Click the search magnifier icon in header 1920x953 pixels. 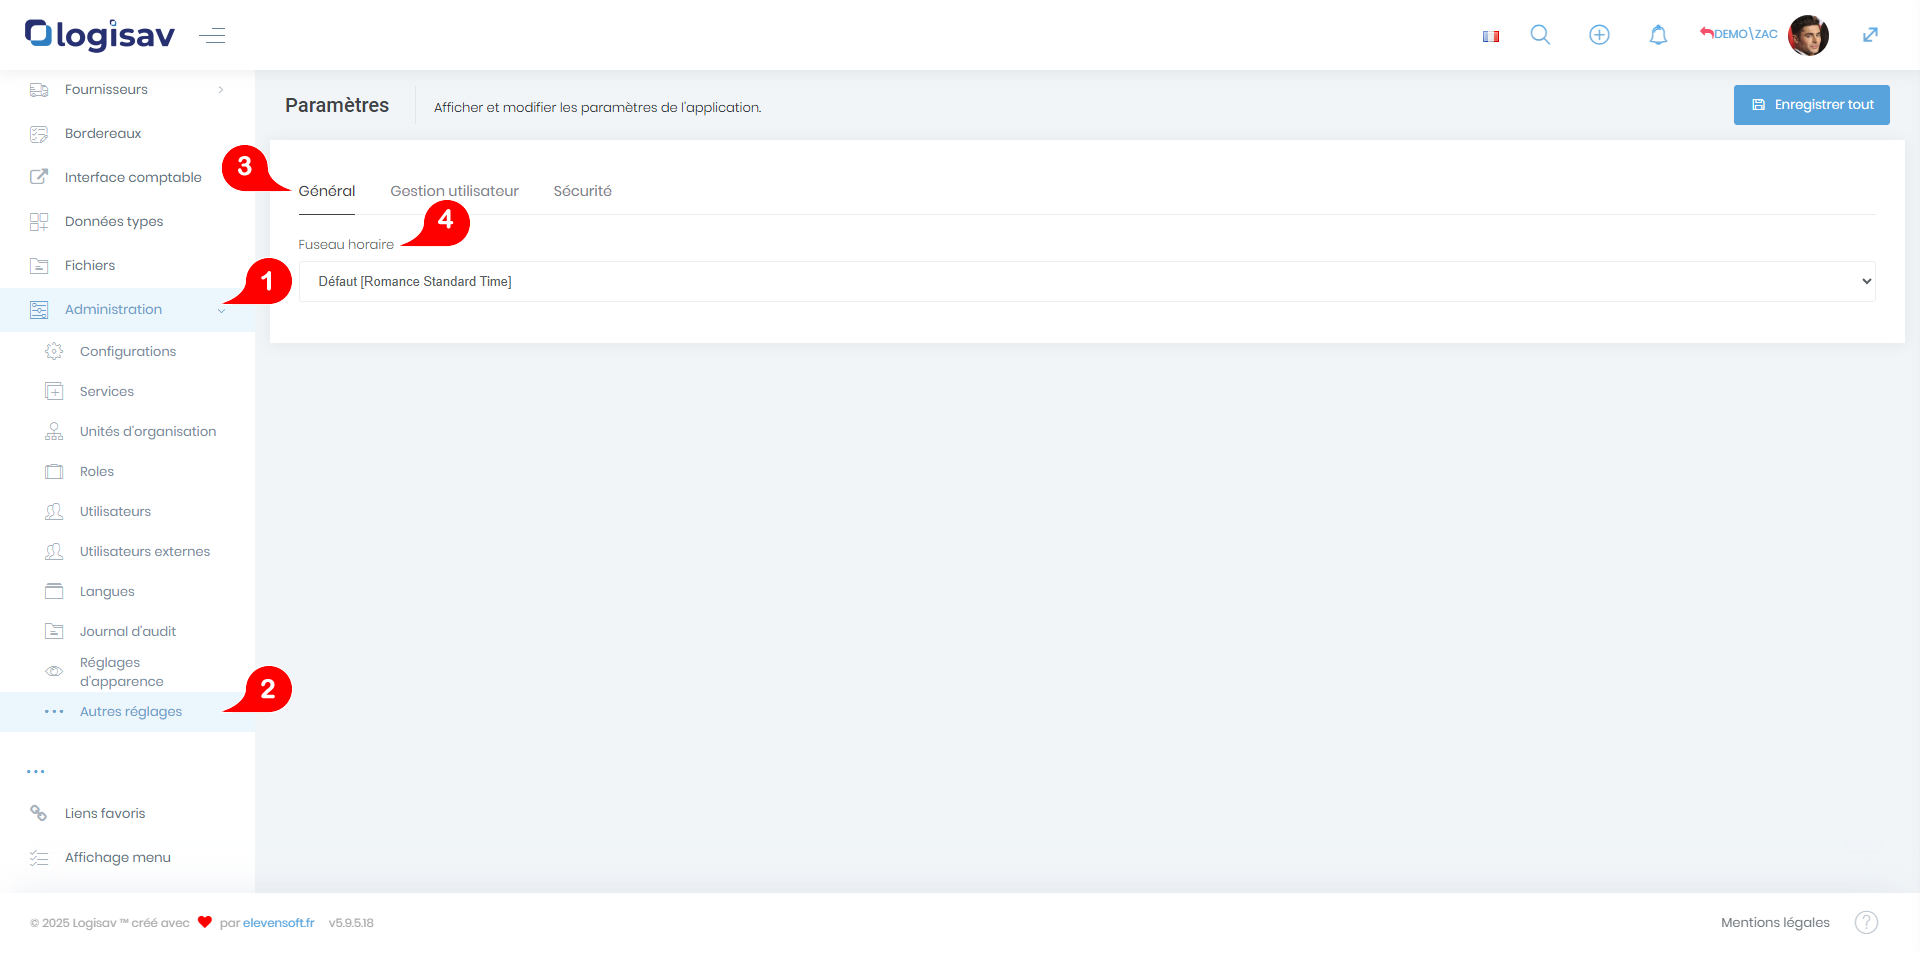tap(1540, 35)
